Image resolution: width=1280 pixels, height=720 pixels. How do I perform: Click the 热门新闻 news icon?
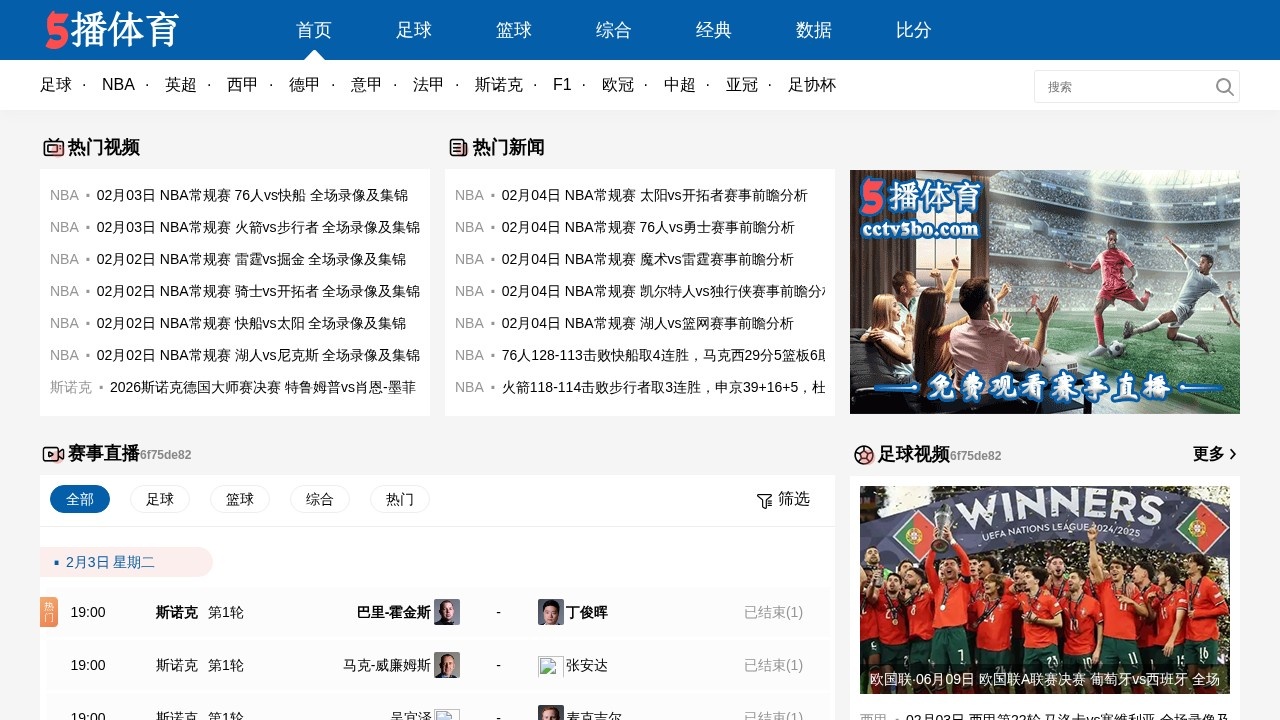point(458,148)
